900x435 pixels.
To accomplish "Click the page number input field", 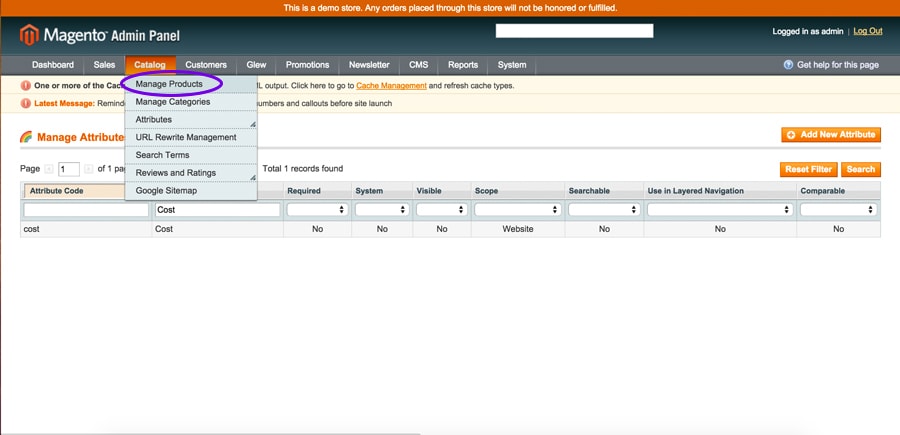I will point(69,169).
